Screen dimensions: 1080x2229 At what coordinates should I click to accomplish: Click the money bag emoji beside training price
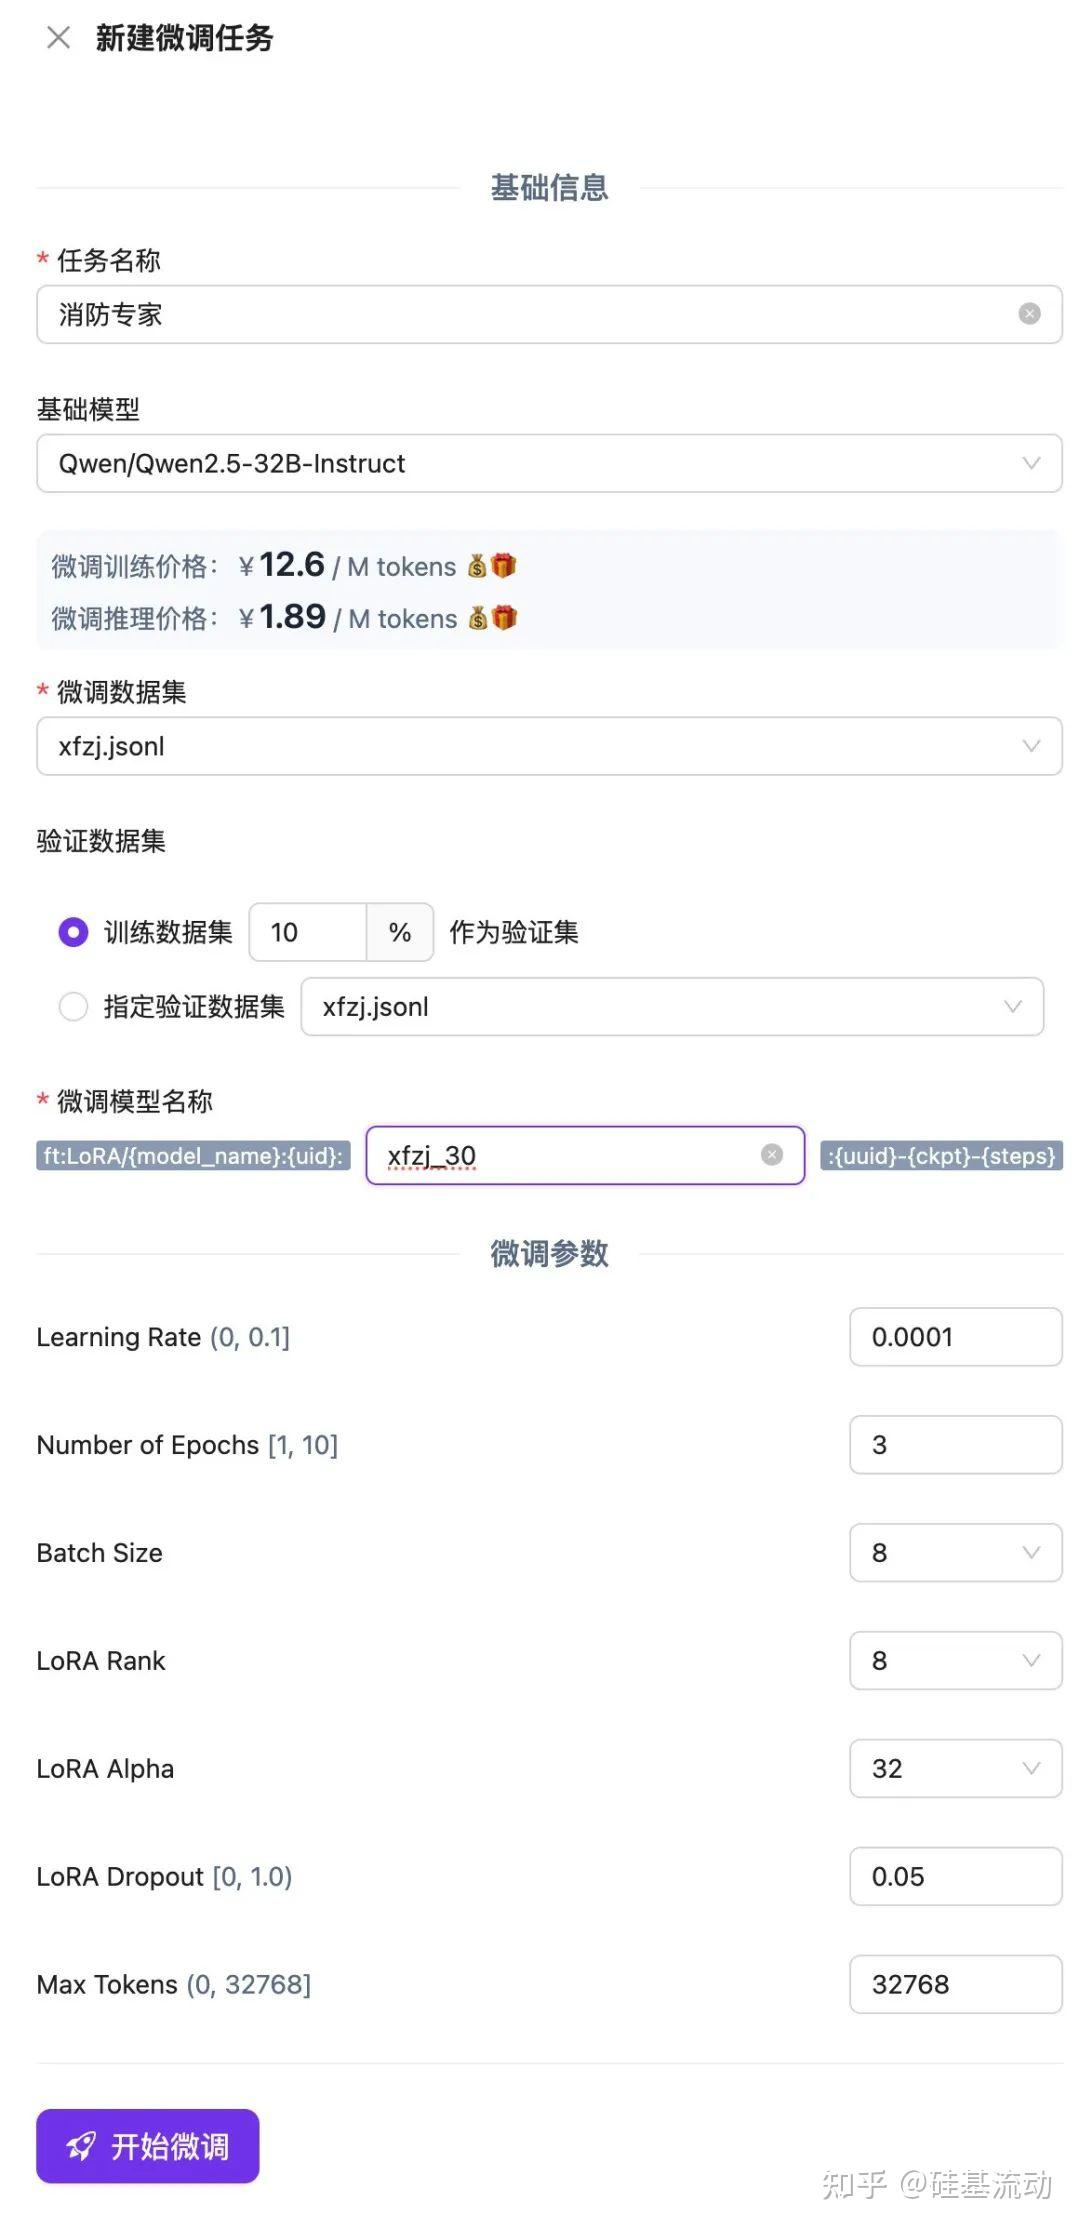(478, 566)
